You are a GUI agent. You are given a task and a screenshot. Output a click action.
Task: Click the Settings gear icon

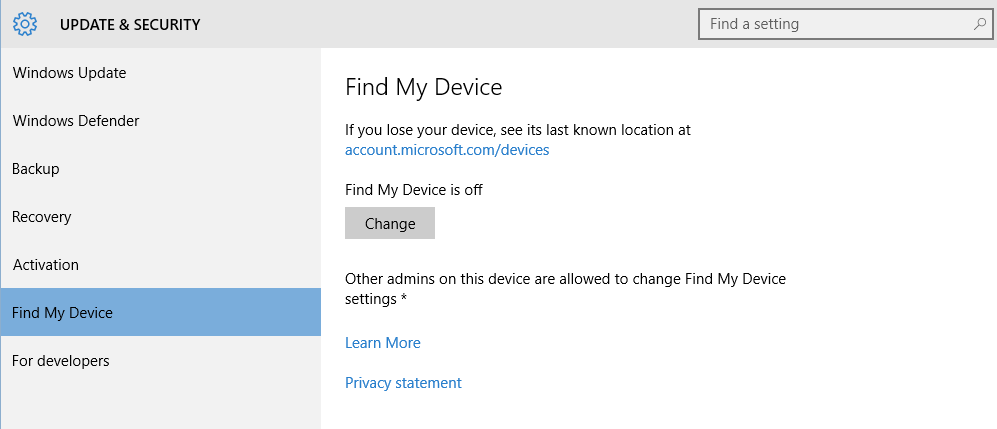click(x=25, y=23)
